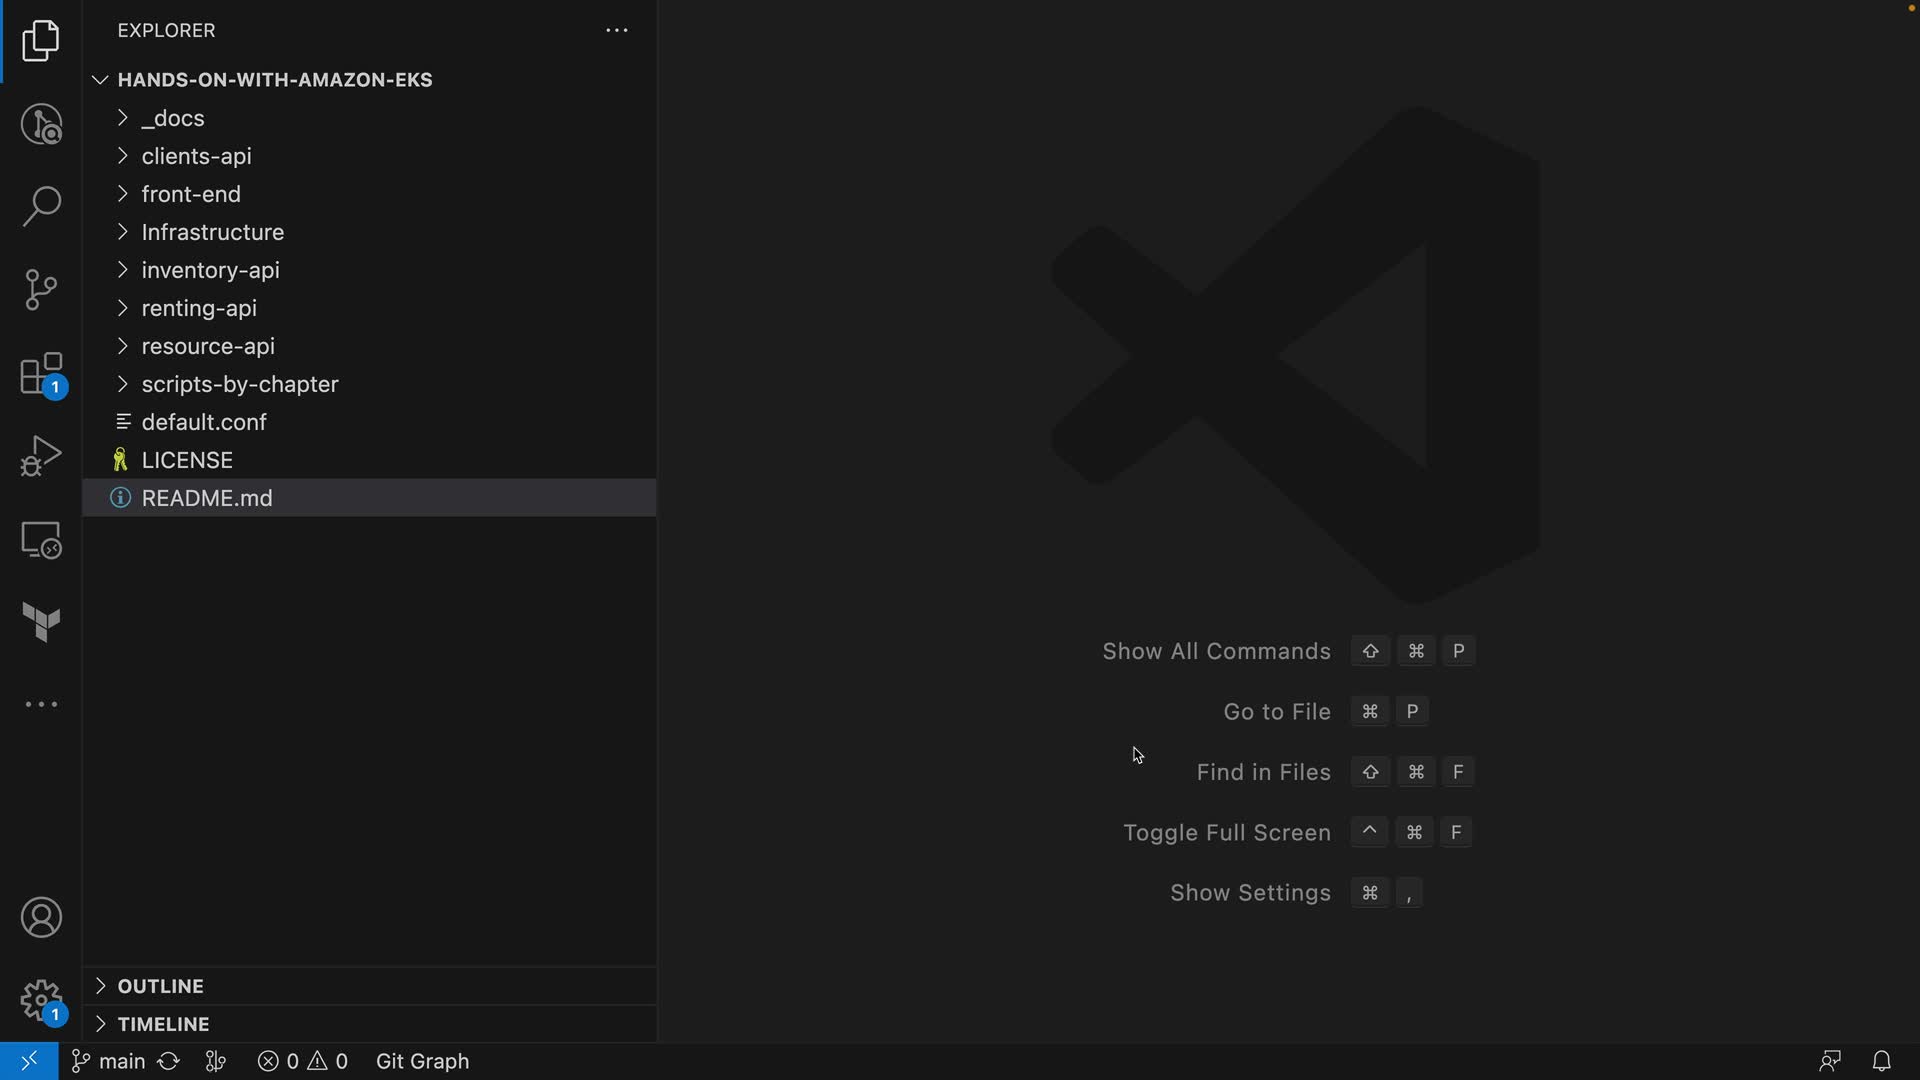Expand the TIMELINE section
1920x1080 pixels.
(163, 1024)
